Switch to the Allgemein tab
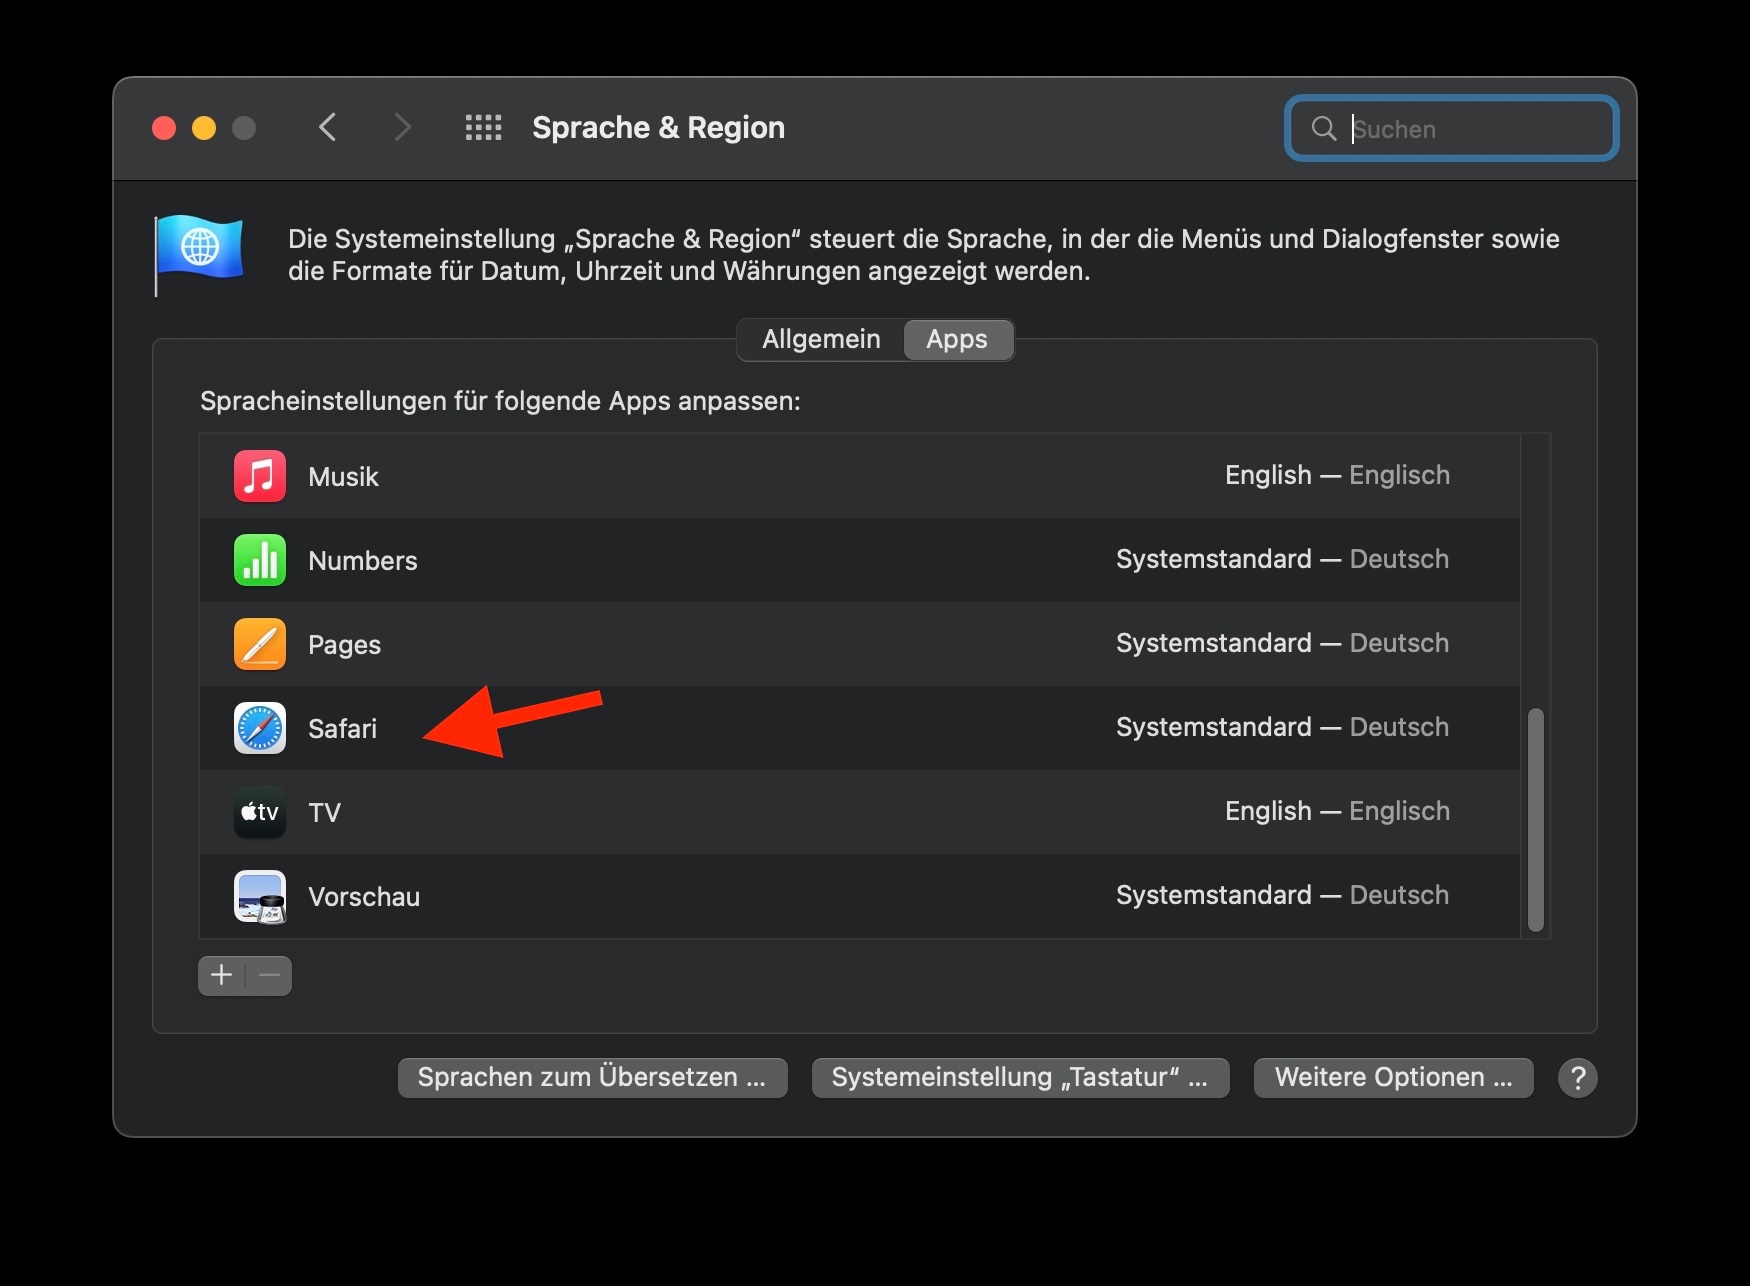The width and height of the screenshot is (1750, 1286). tap(821, 340)
